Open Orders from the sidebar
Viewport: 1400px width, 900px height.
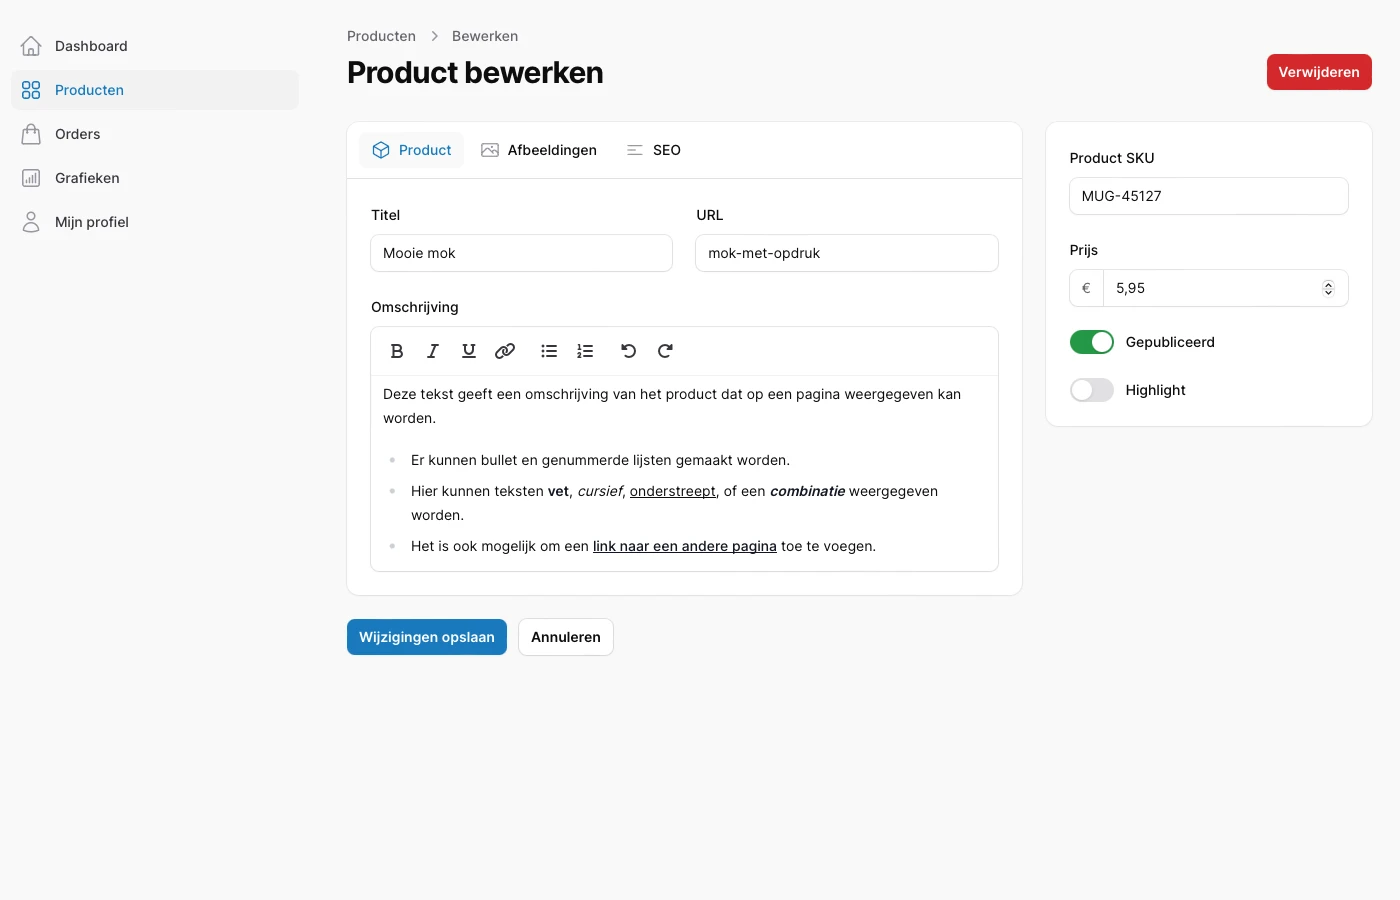(x=77, y=134)
